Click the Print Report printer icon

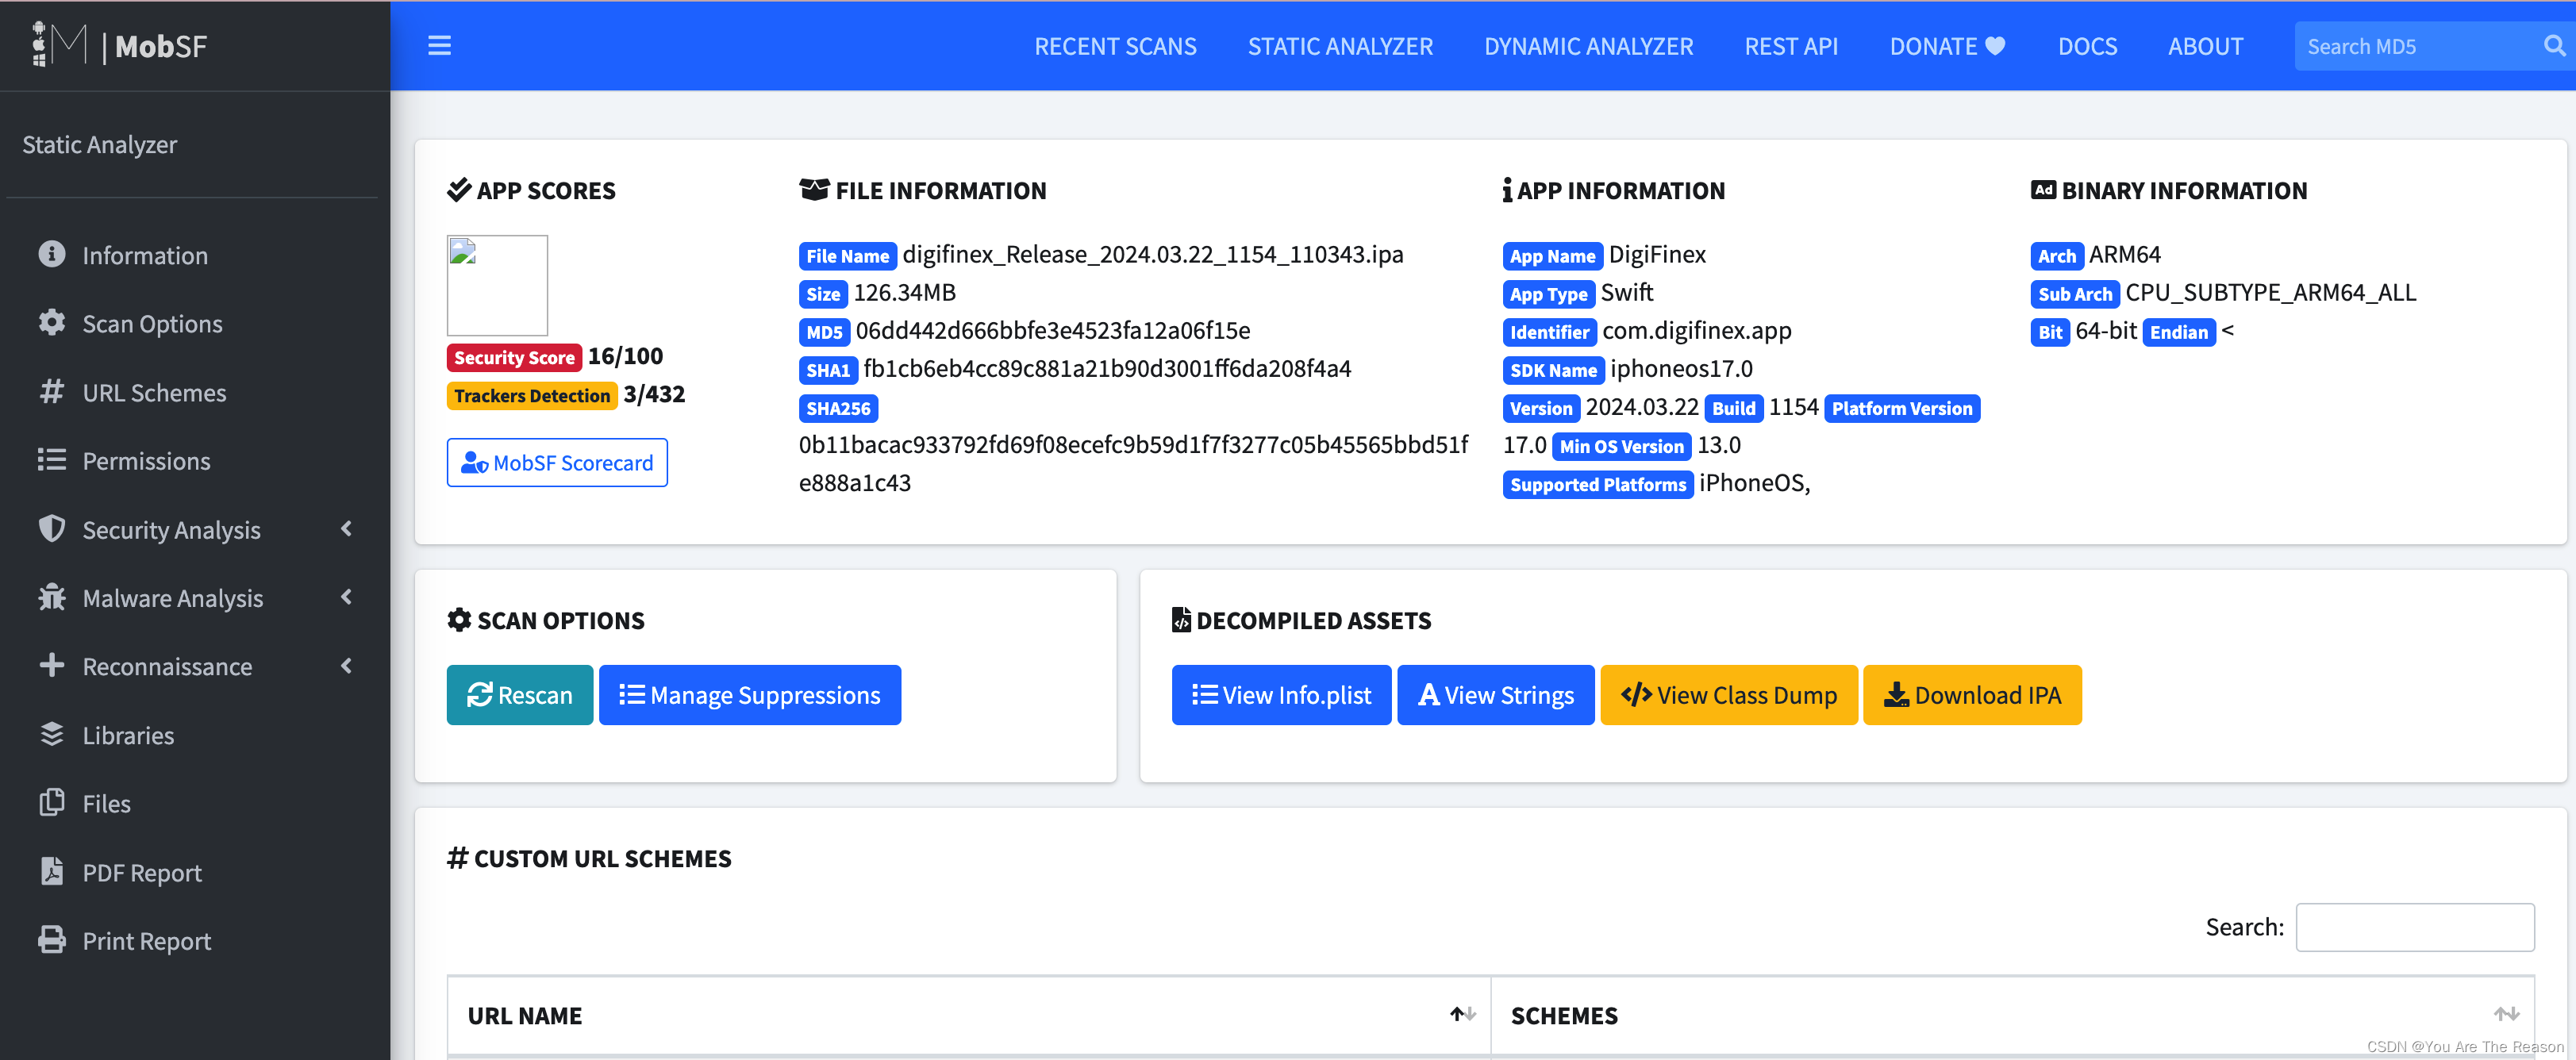click(x=52, y=940)
